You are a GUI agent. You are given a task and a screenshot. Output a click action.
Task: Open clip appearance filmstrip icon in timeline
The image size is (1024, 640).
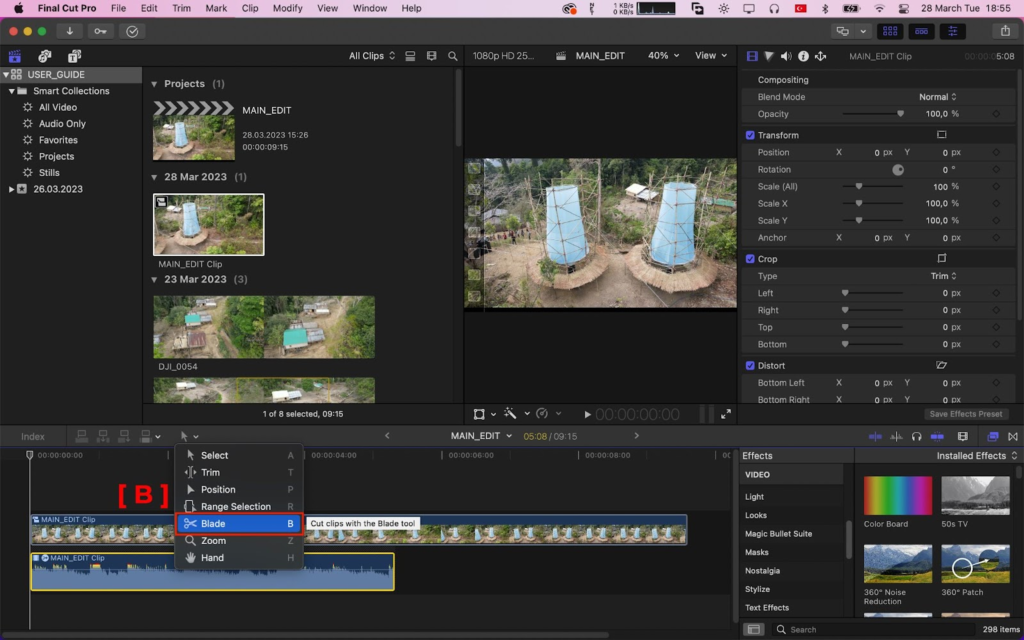(962, 436)
